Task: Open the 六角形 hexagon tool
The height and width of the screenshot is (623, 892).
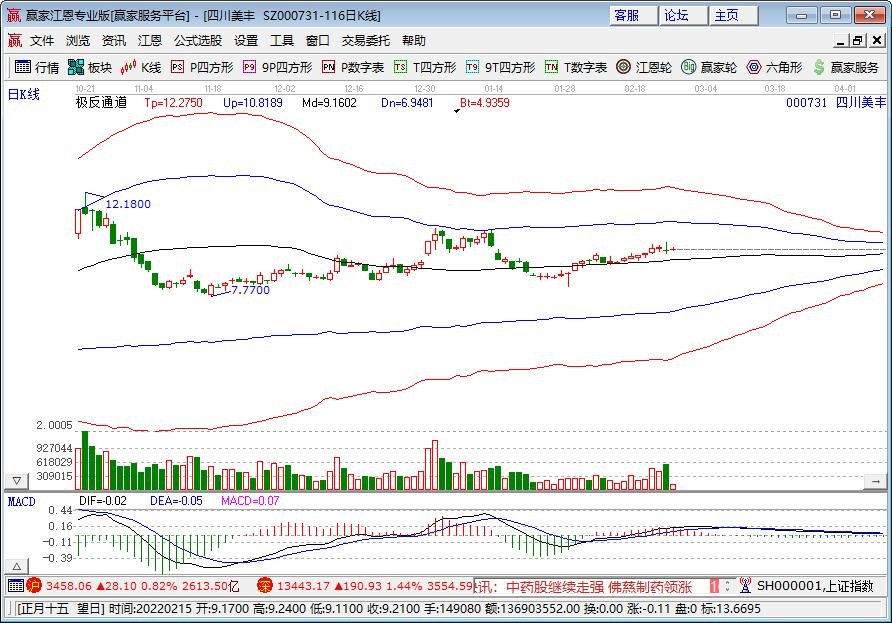Action: point(775,67)
